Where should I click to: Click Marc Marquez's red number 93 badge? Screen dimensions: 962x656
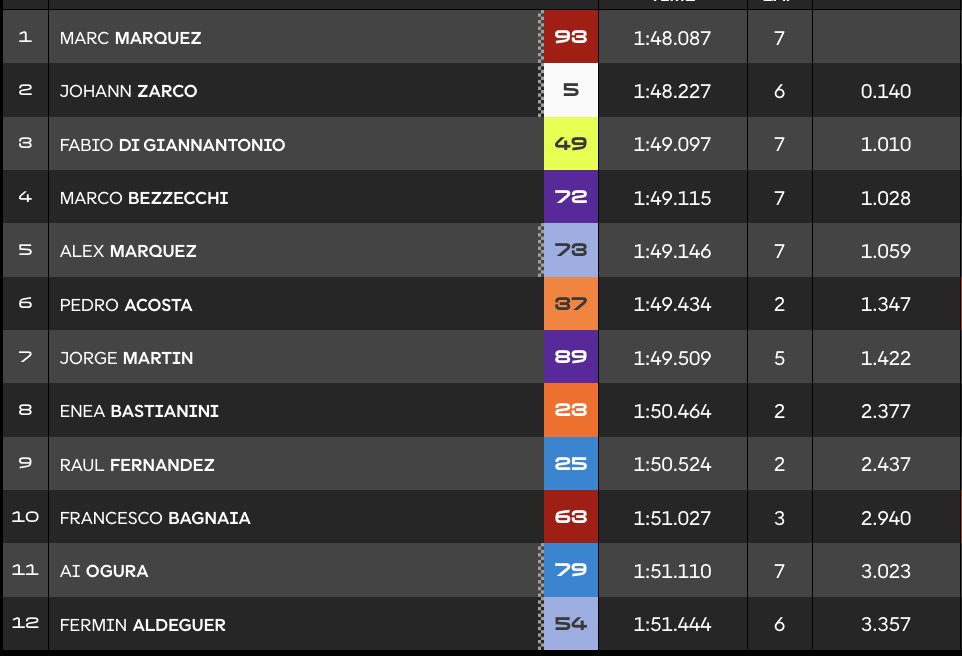pyautogui.click(x=571, y=38)
